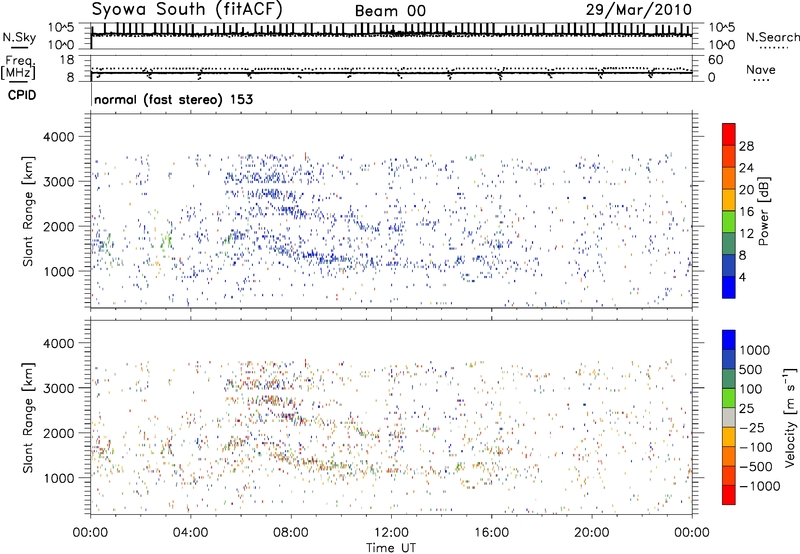This screenshot has width=800, height=554.
Task: Click the blue top of Velocity colorbar
Action: tap(729, 340)
